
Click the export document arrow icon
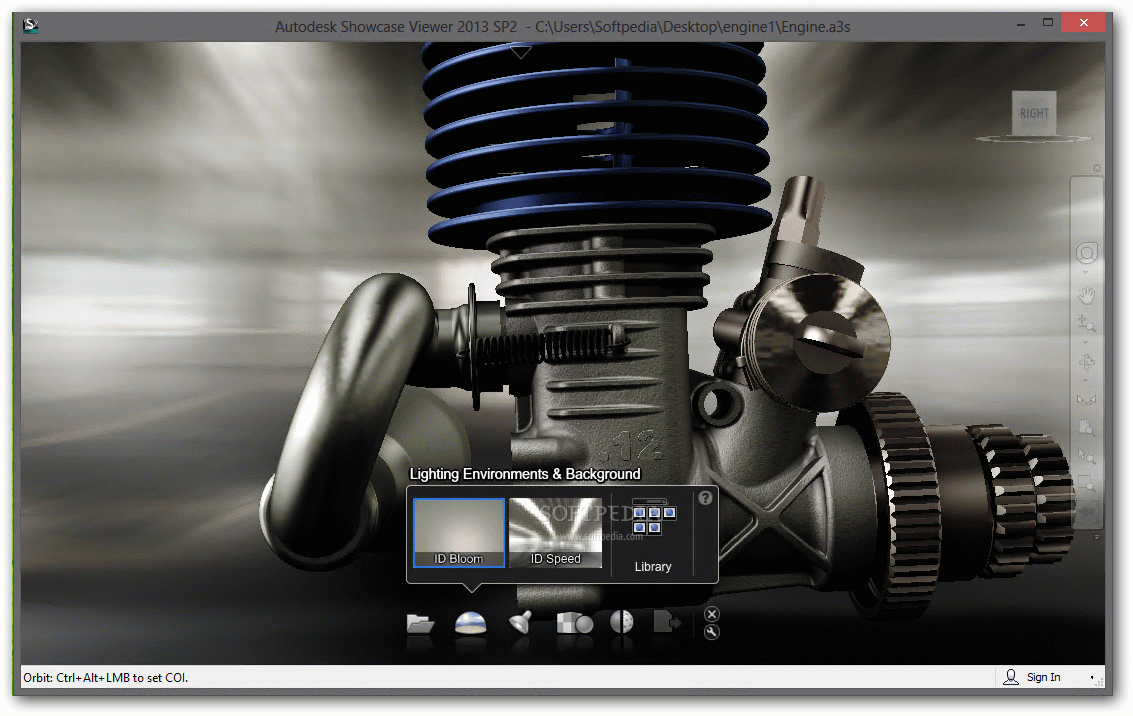(x=666, y=621)
